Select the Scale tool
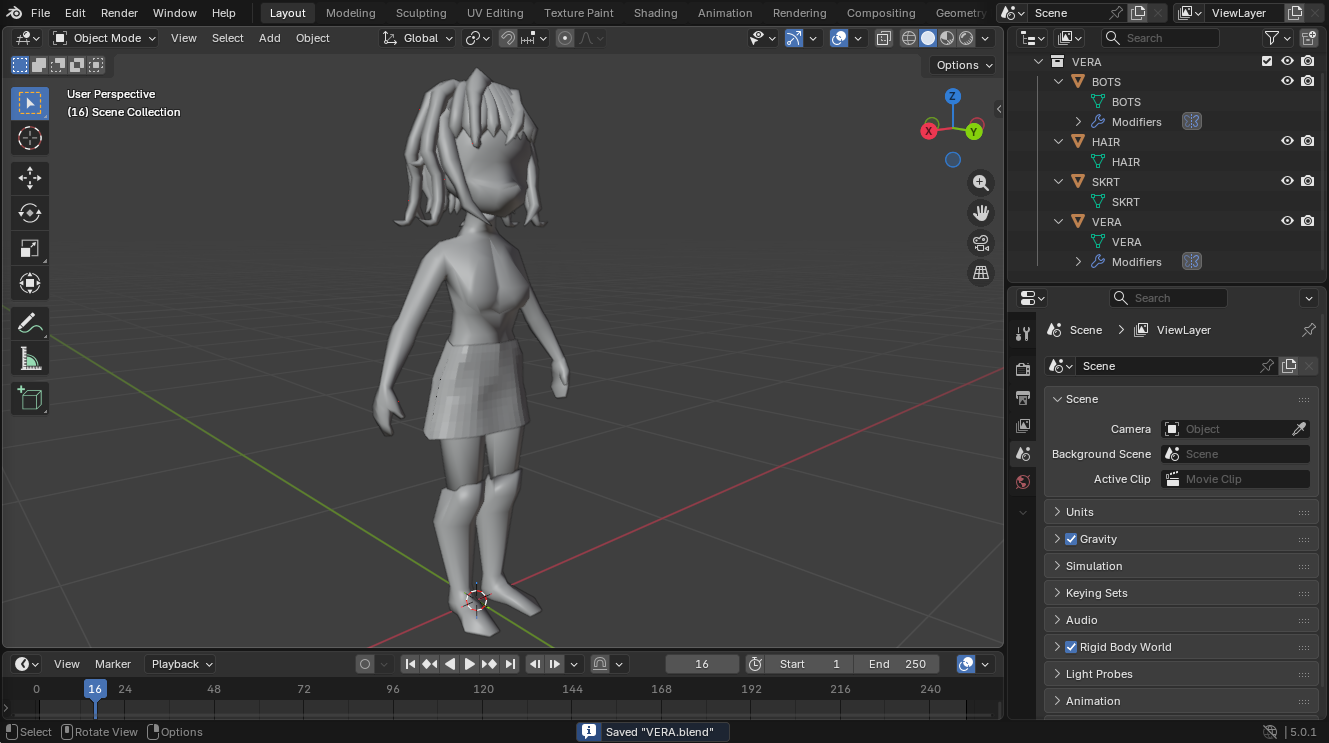 [30, 248]
